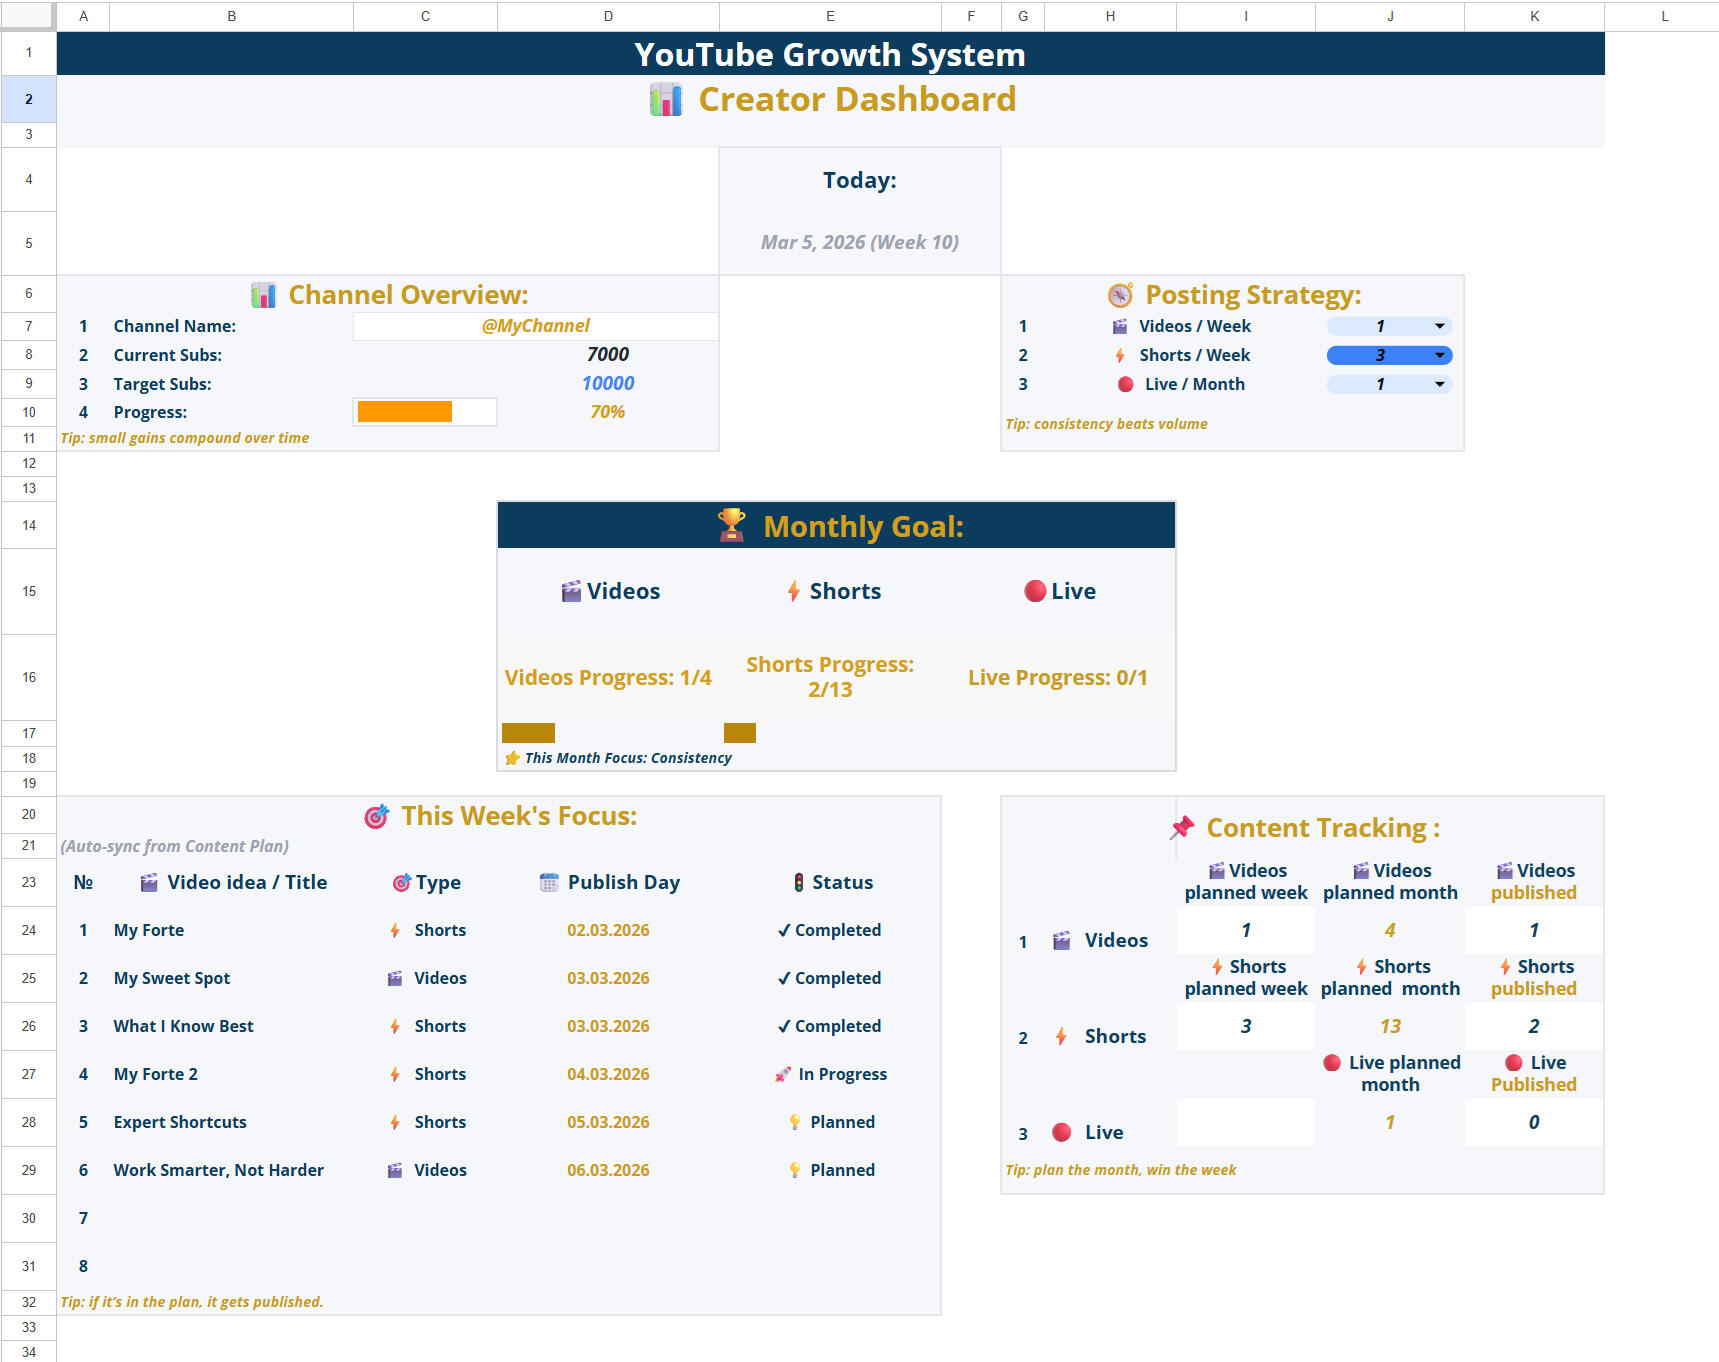The width and height of the screenshot is (1719, 1362).
Task: Click the pushpin icon beside Content Tracking
Action: pyautogui.click(x=1182, y=828)
